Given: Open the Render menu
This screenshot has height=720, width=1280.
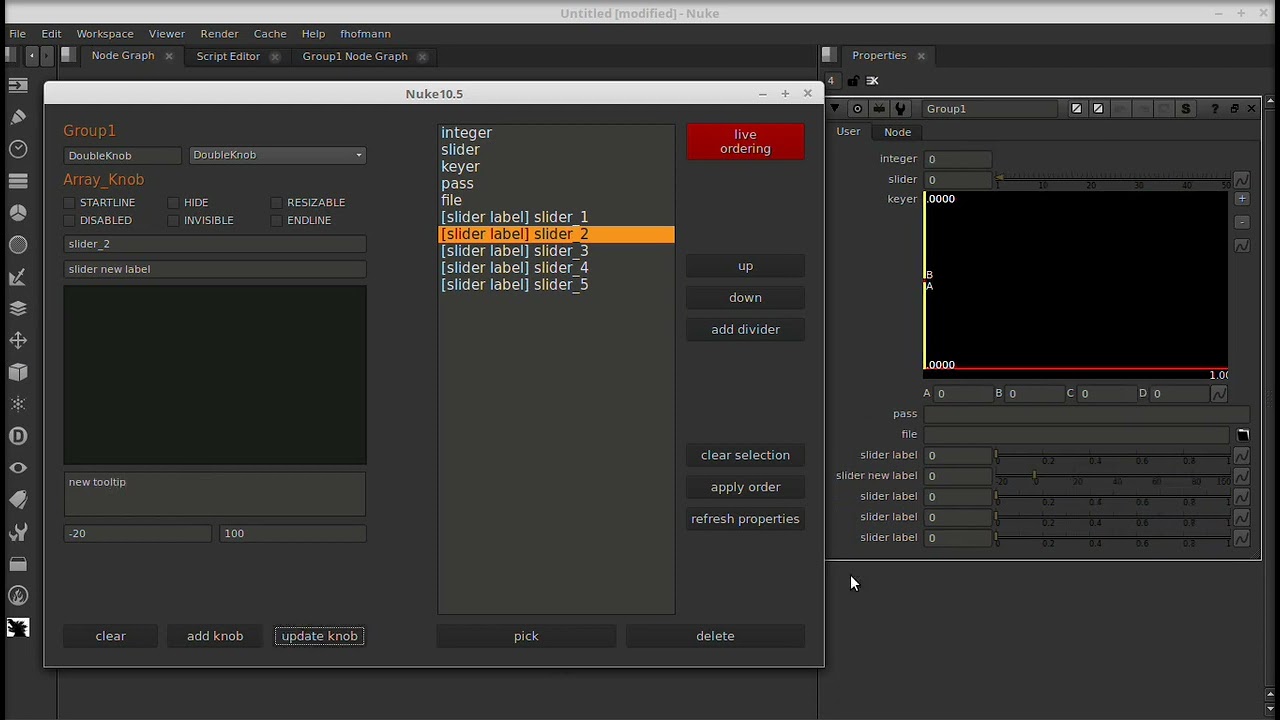Looking at the screenshot, I should point(219,34).
